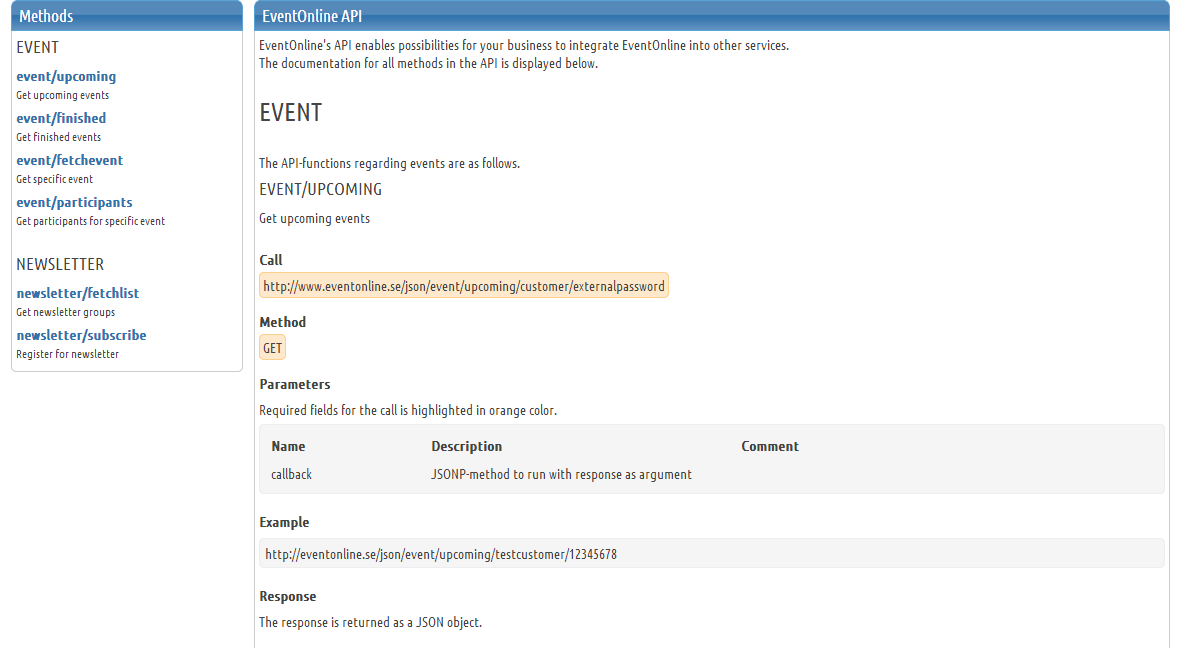Open the event/participants method link
The width and height of the screenshot is (1181, 648).
pos(75,203)
